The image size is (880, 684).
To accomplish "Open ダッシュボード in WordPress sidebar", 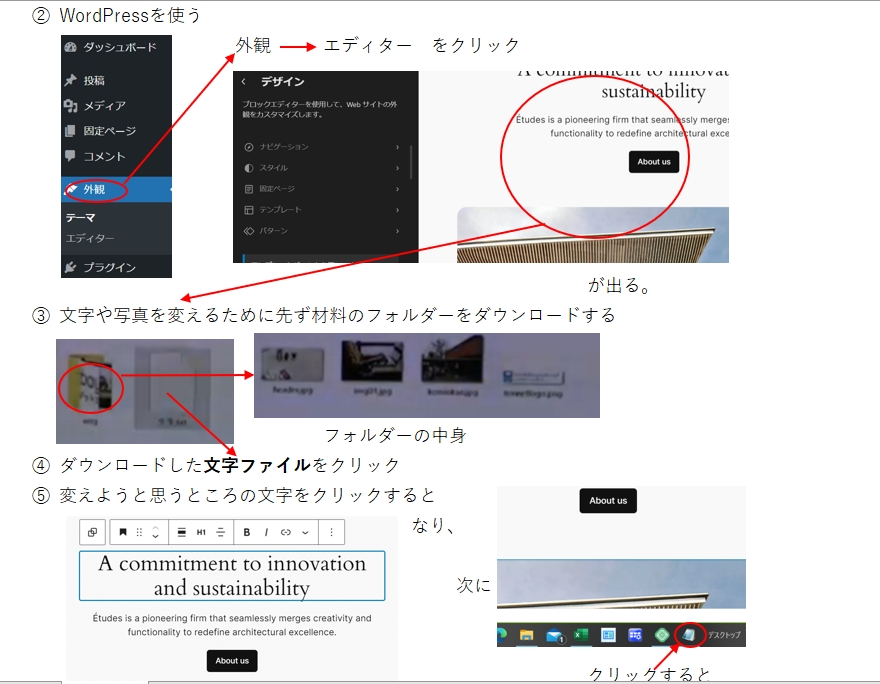I will click(x=111, y=47).
